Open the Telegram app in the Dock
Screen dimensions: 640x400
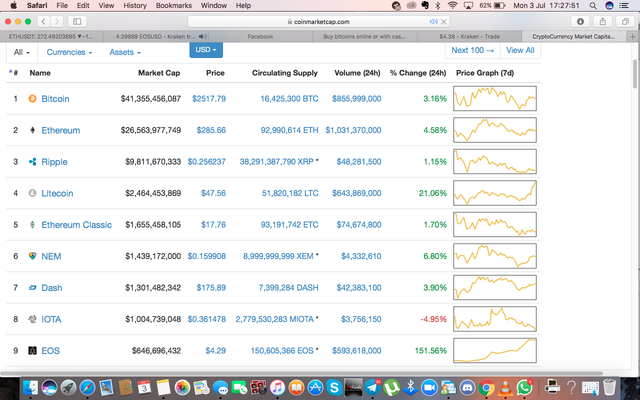pos(372,387)
